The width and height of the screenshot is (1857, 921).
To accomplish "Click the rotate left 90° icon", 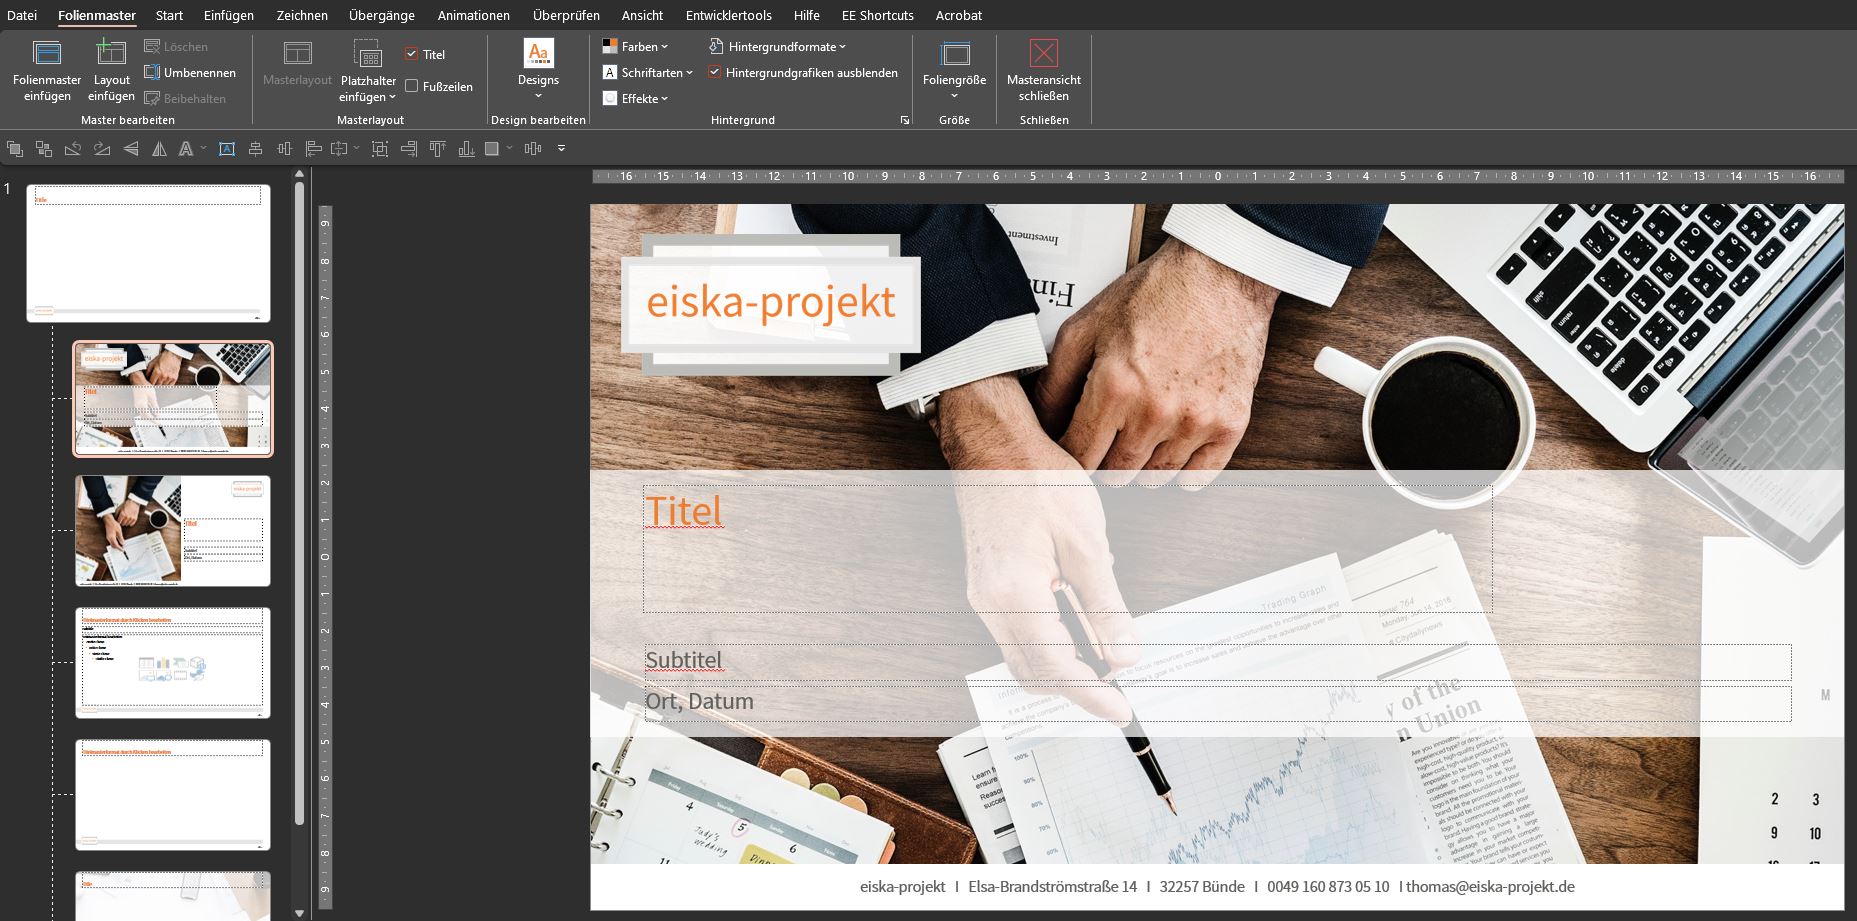I will pyautogui.click(x=73, y=149).
